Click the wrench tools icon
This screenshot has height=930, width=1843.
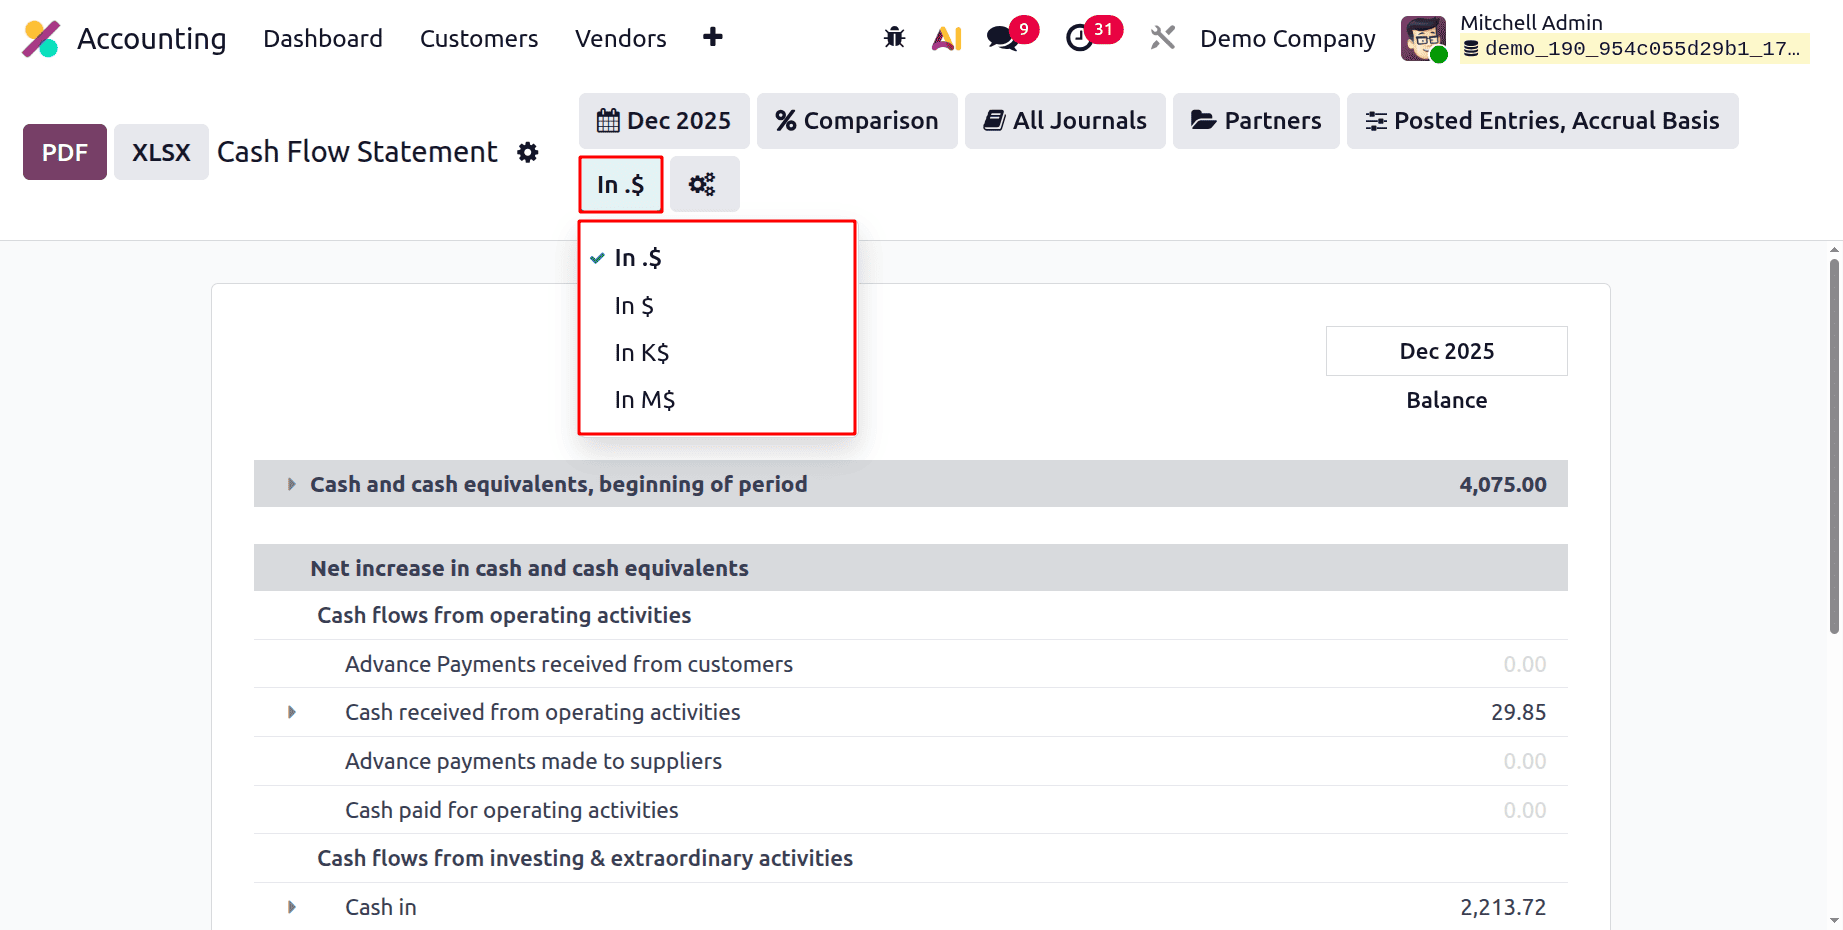[1161, 37]
